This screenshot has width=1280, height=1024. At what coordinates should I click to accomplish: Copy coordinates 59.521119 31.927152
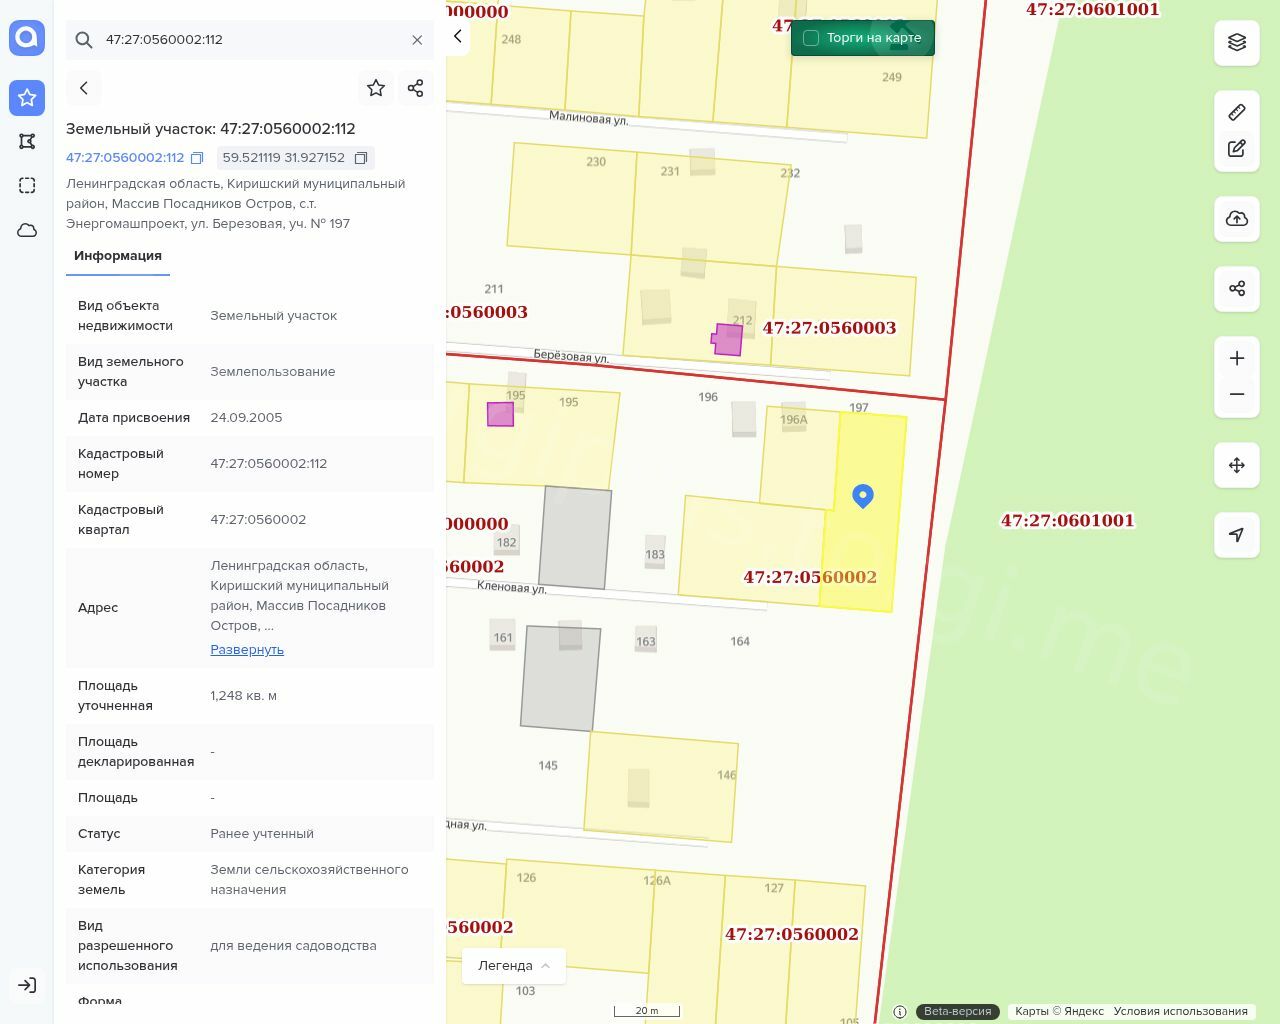[x=361, y=158]
